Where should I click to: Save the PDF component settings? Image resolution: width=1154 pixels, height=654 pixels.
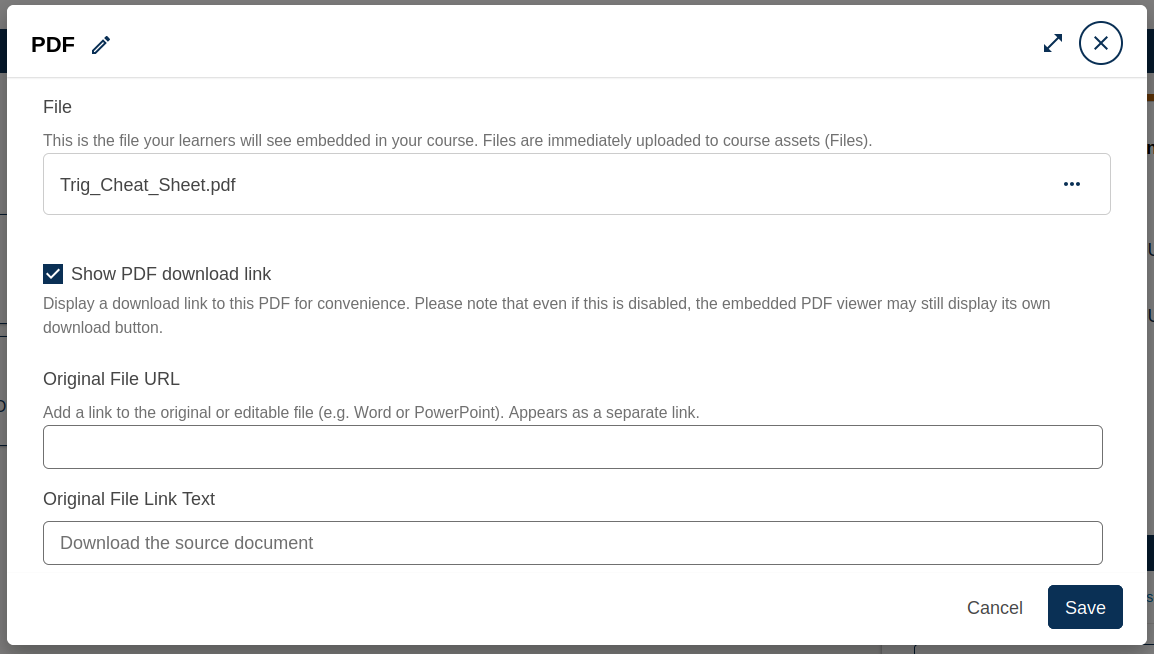(x=1085, y=608)
